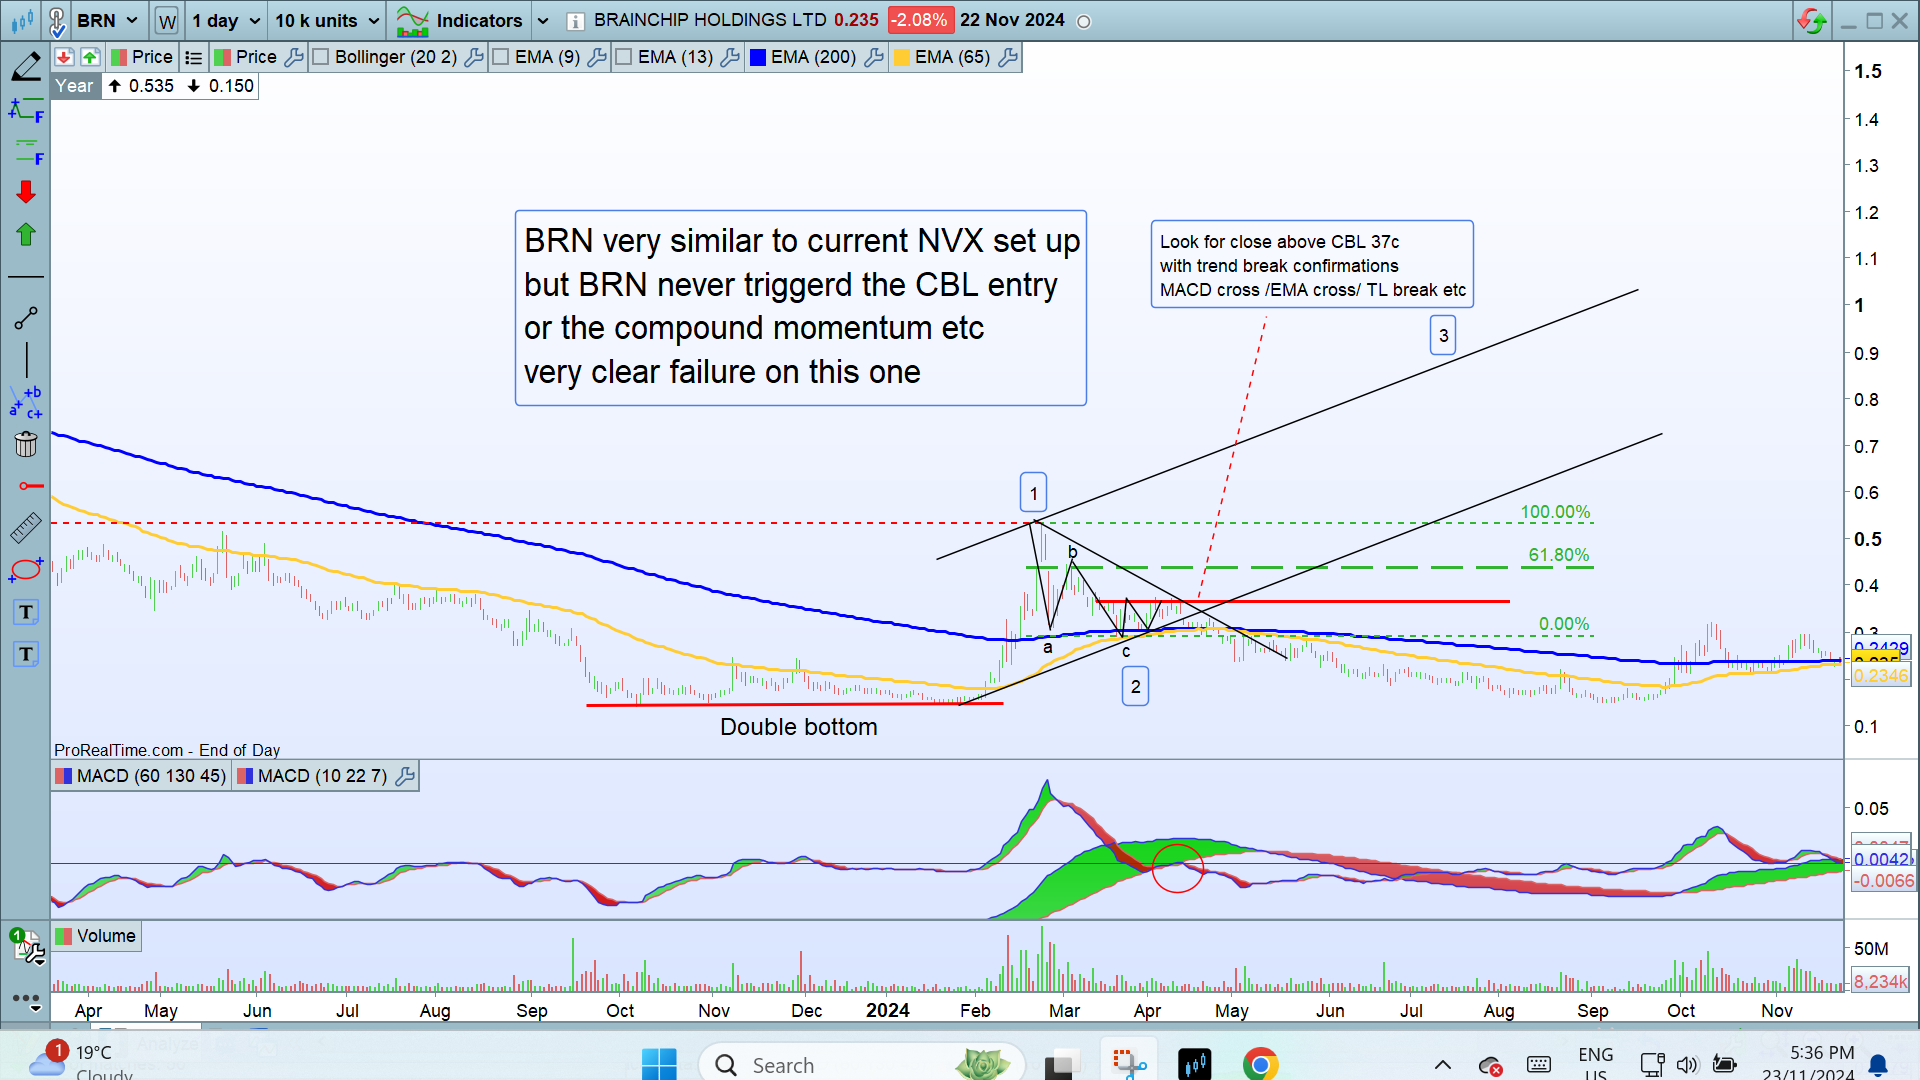Select the MACD (60 130 45) tab
The width and height of the screenshot is (1920, 1080).
coord(141,776)
